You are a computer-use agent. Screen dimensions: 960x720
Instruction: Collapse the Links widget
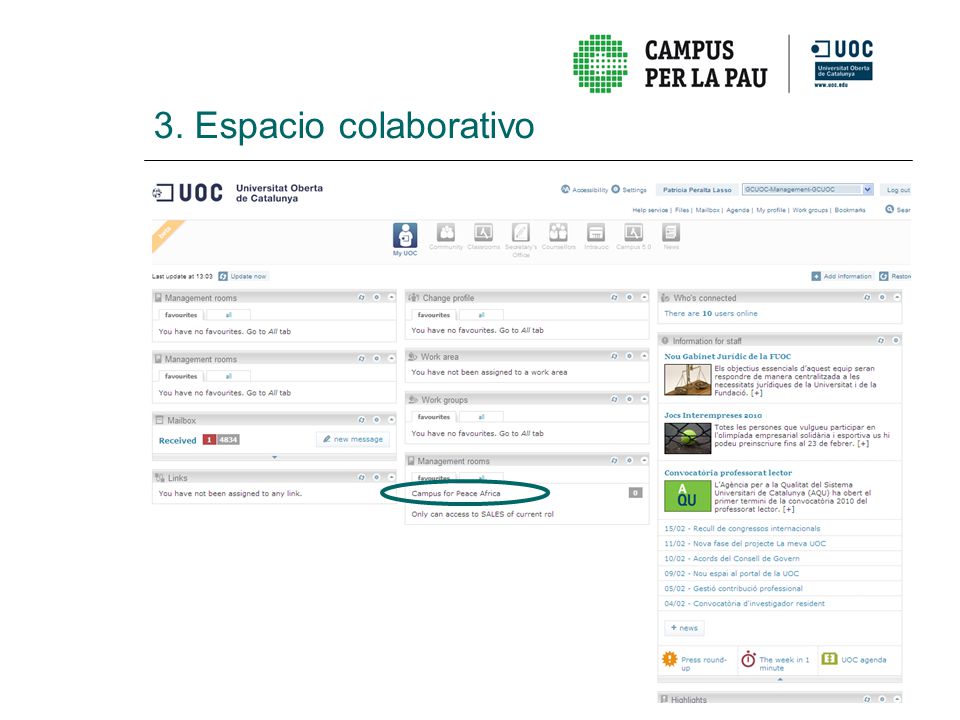[391, 477]
